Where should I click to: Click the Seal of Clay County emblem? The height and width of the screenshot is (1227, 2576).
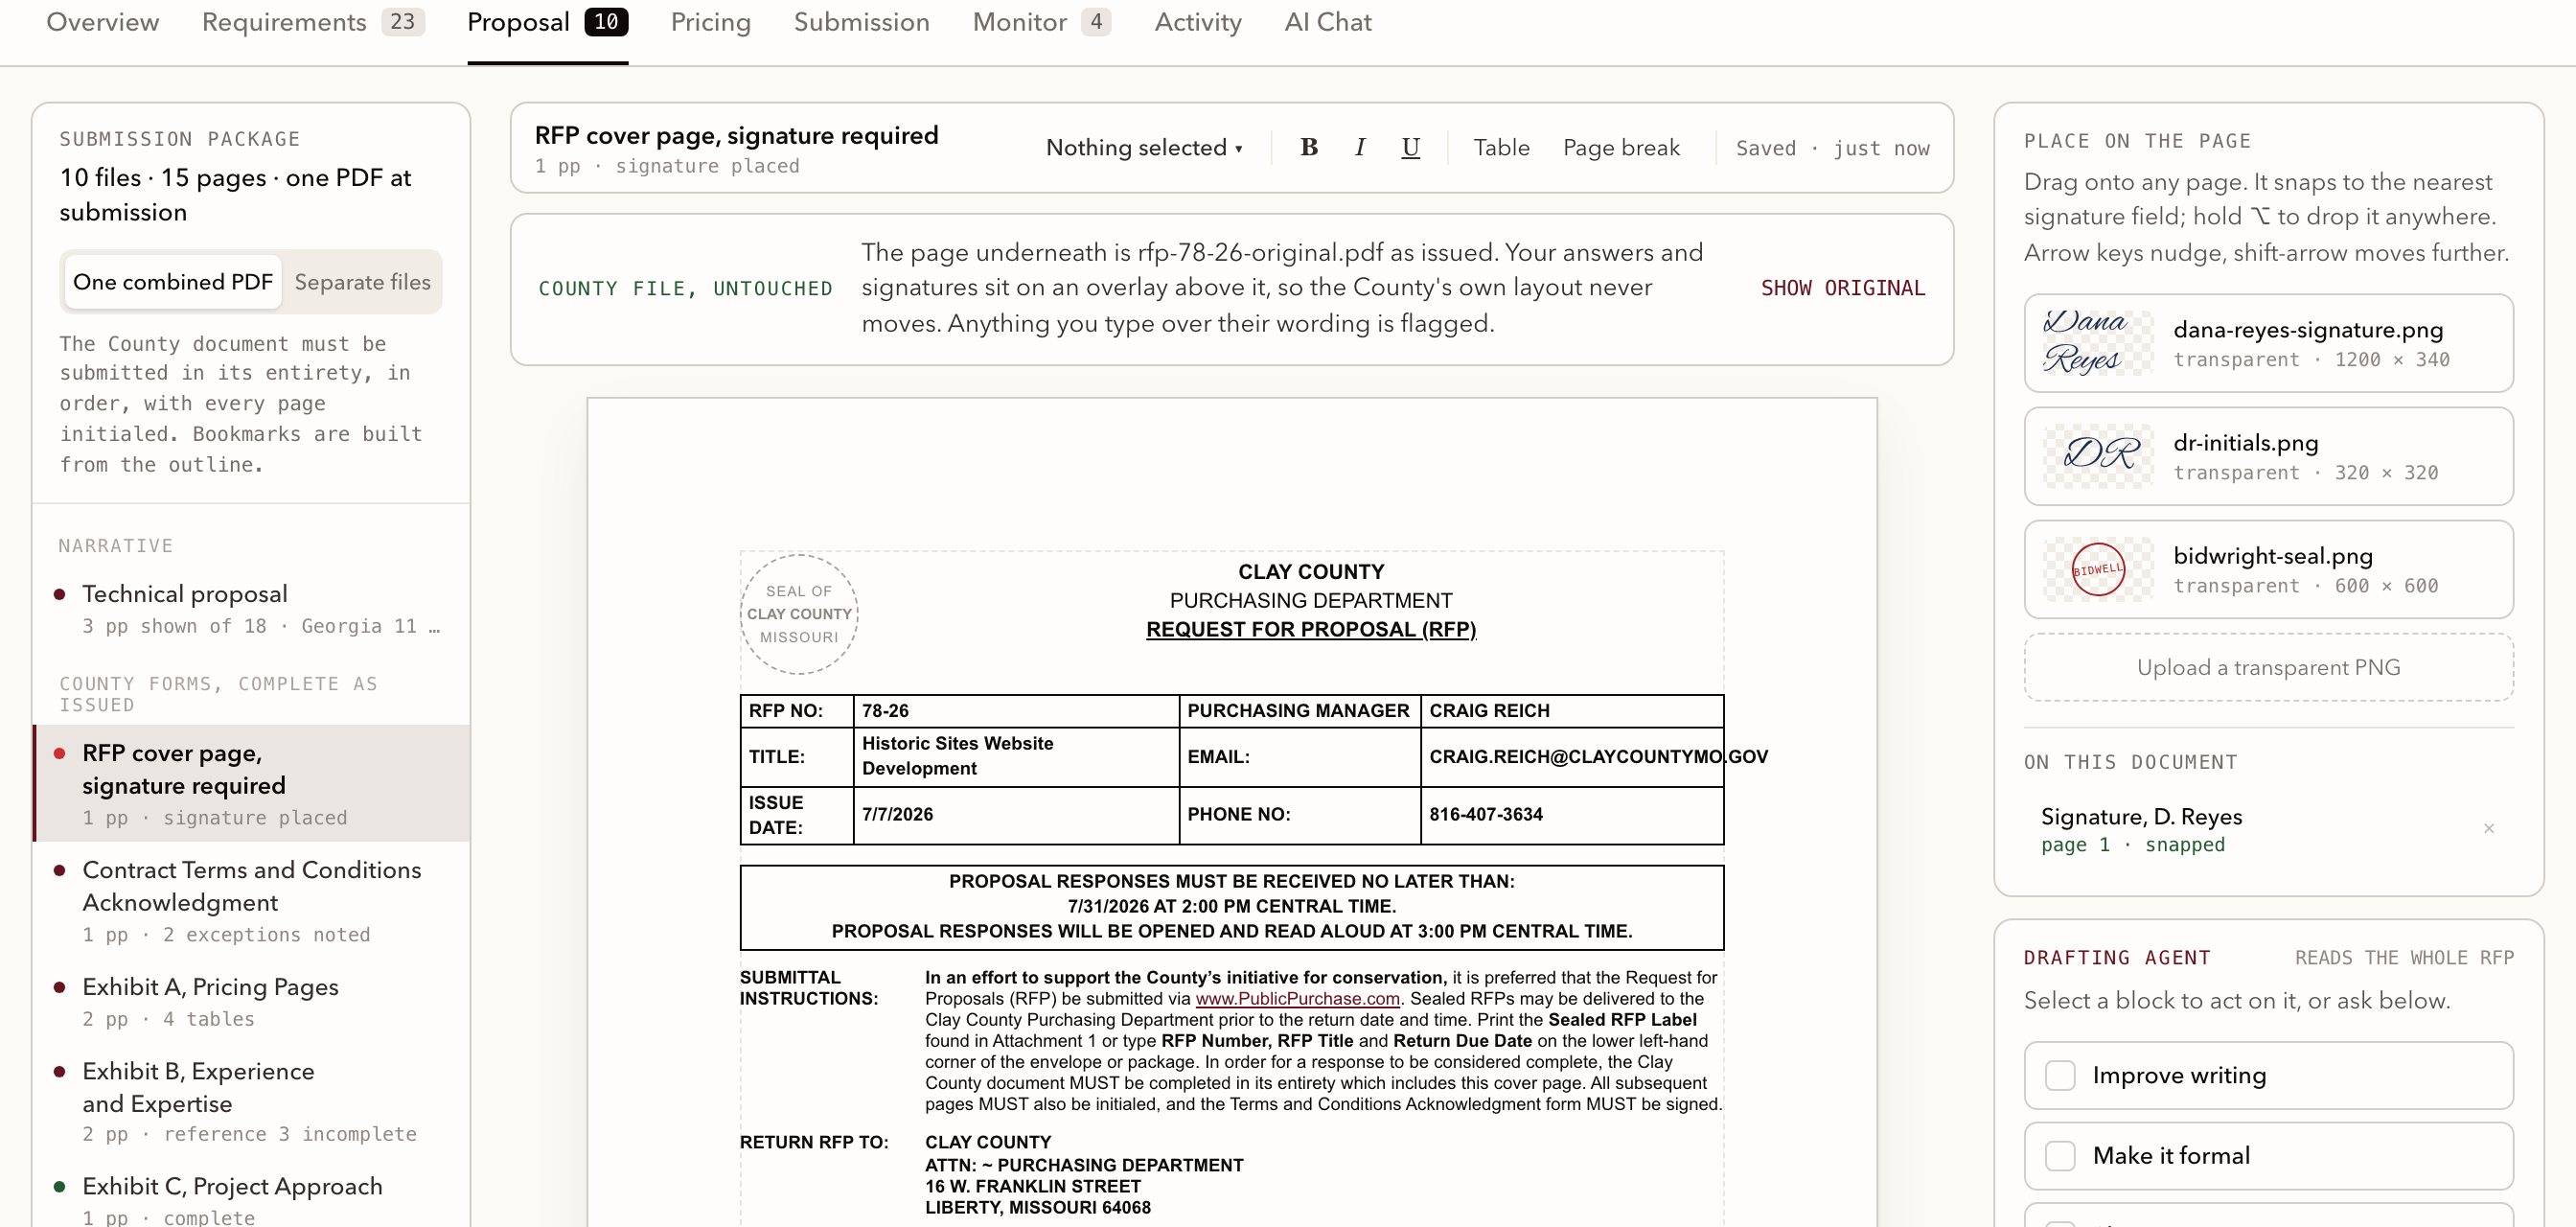coord(798,614)
